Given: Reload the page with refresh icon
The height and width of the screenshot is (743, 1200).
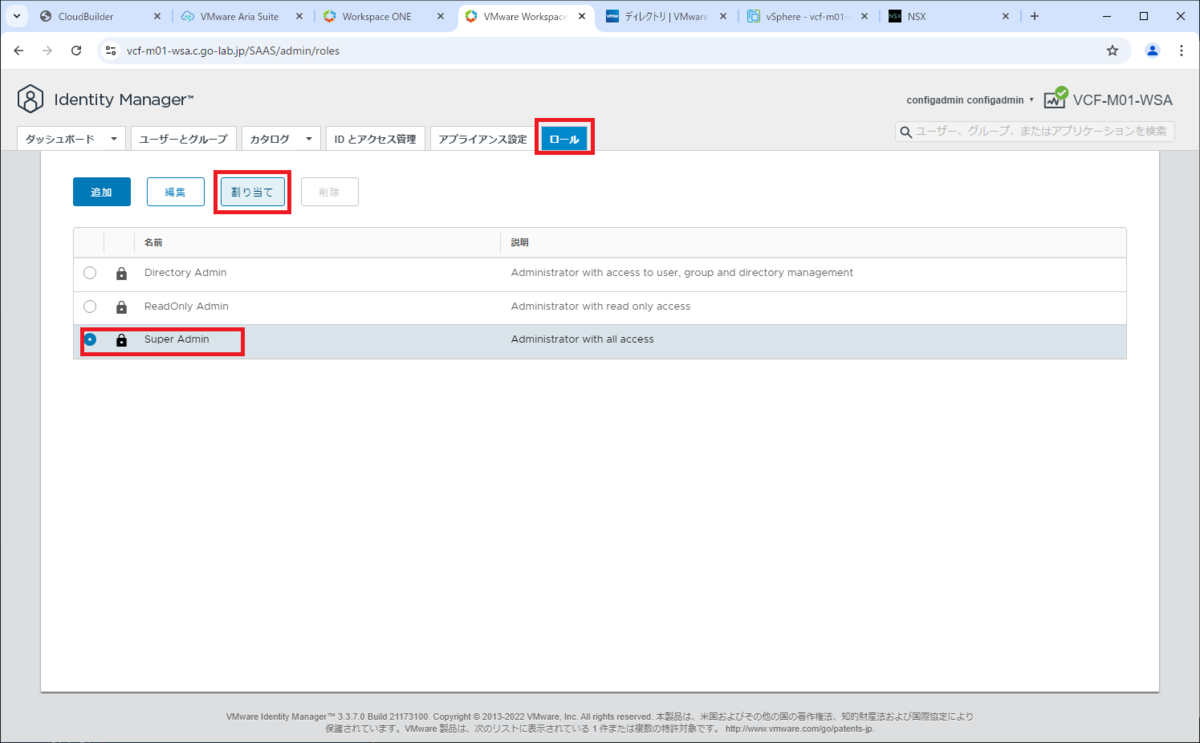Looking at the screenshot, I should pyautogui.click(x=76, y=50).
